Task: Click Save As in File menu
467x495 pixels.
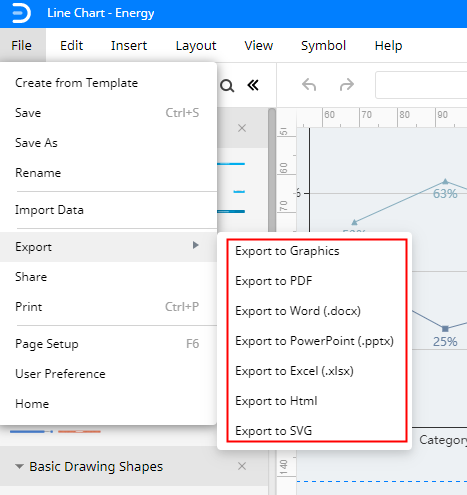Action: [x=36, y=143]
